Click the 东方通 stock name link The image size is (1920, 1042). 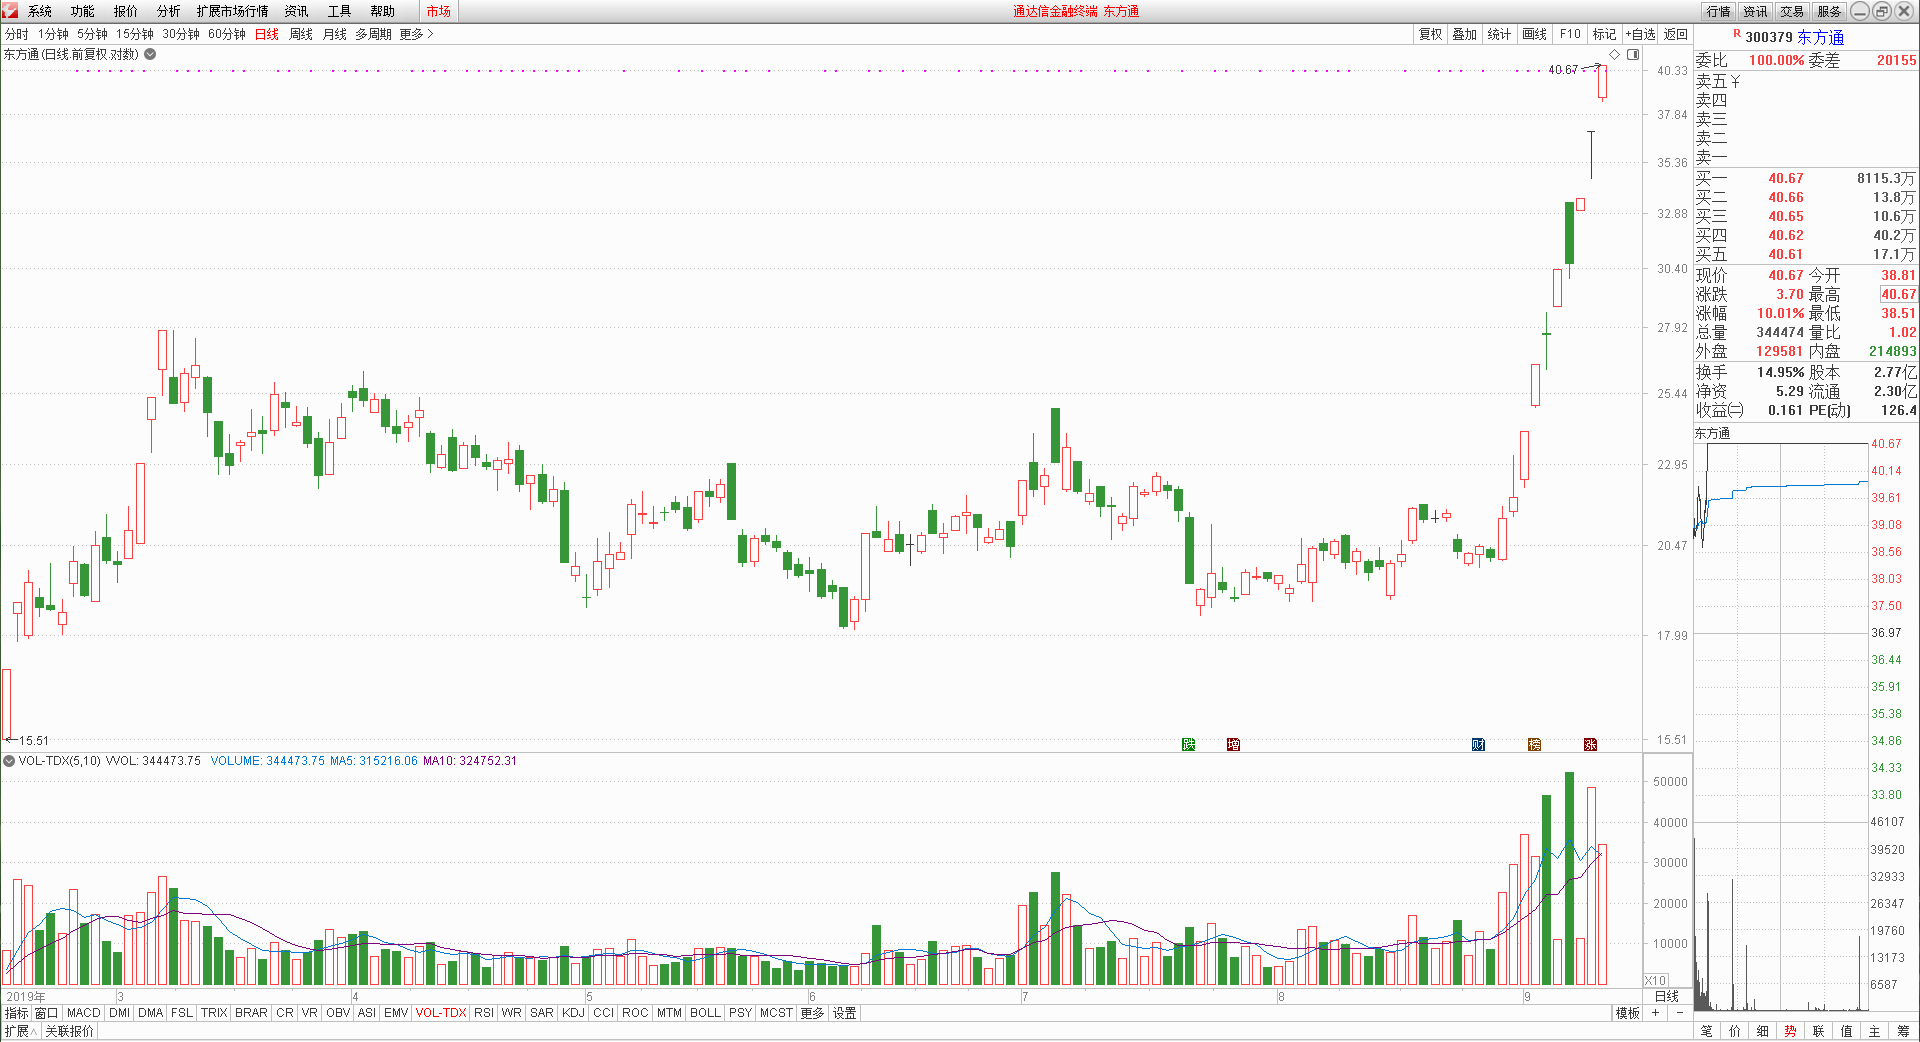point(1821,37)
